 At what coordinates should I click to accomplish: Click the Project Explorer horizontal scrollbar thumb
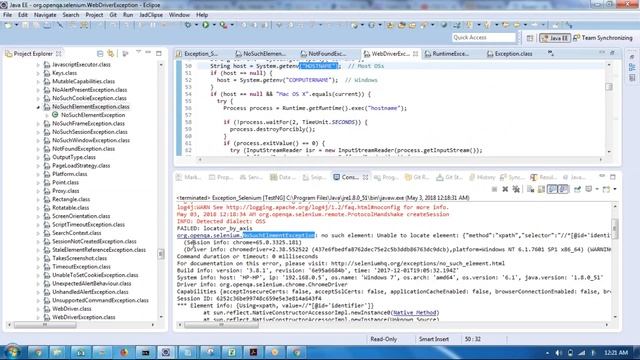coord(45,325)
